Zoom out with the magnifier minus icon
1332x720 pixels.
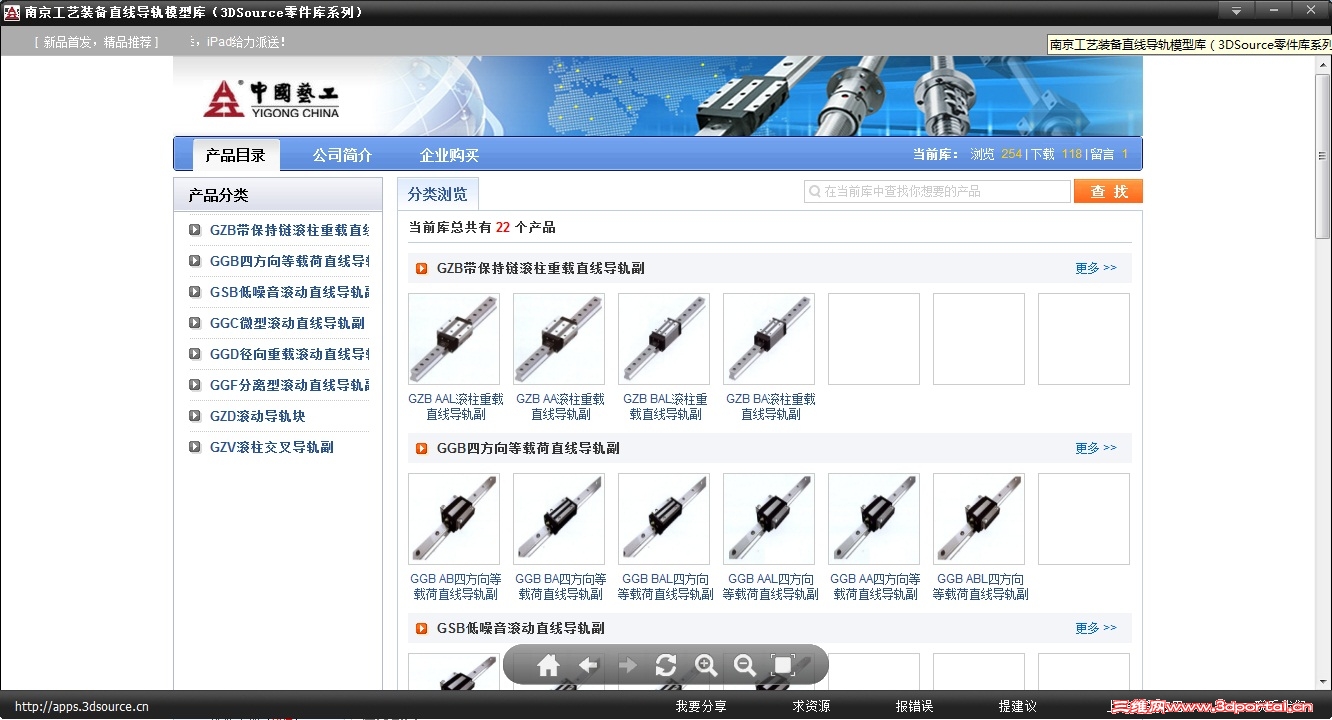[x=744, y=666]
